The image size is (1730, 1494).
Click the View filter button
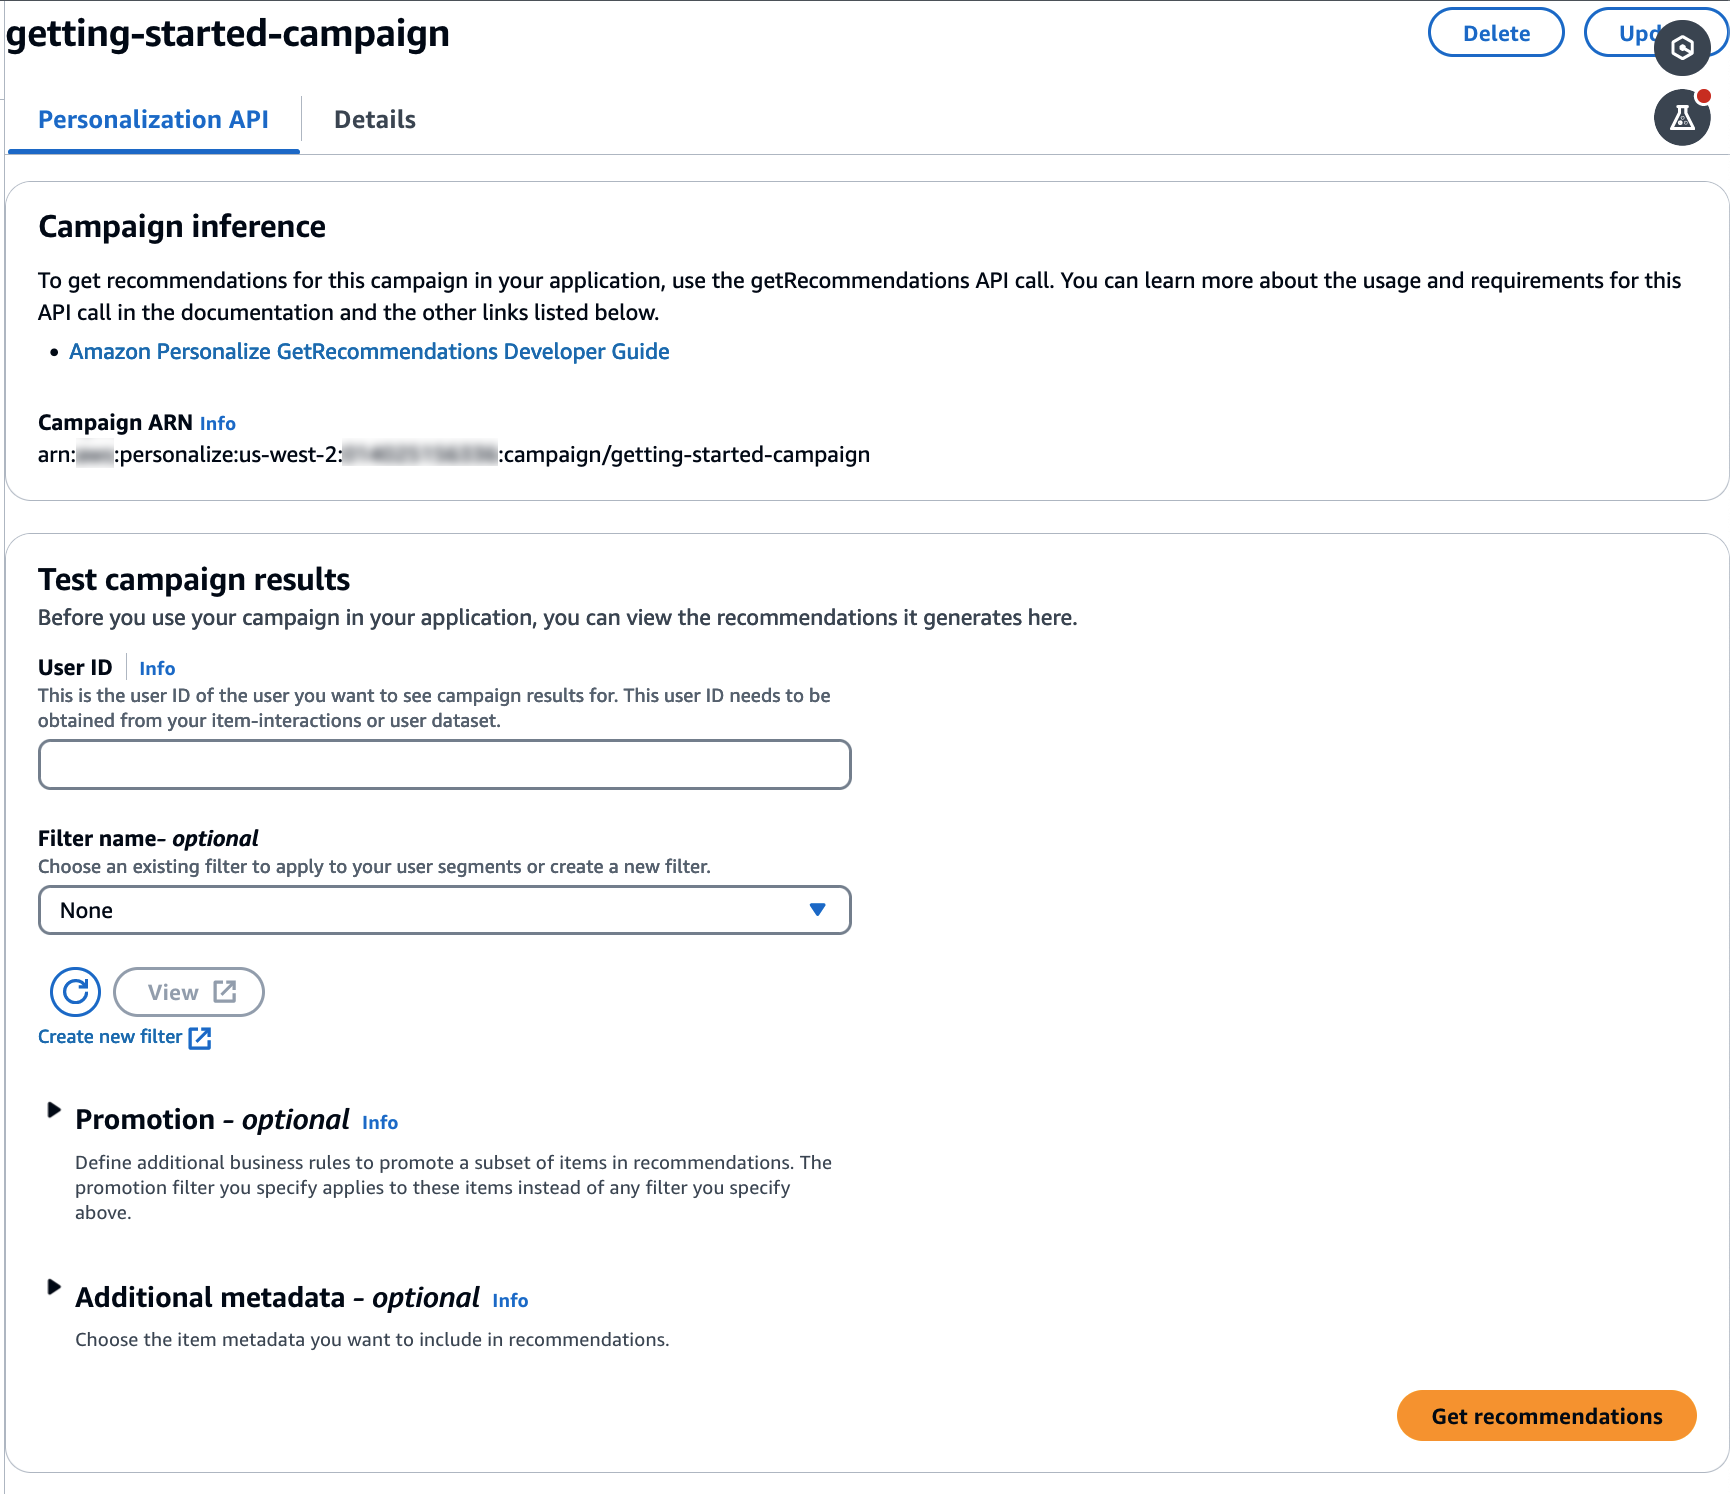[189, 992]
